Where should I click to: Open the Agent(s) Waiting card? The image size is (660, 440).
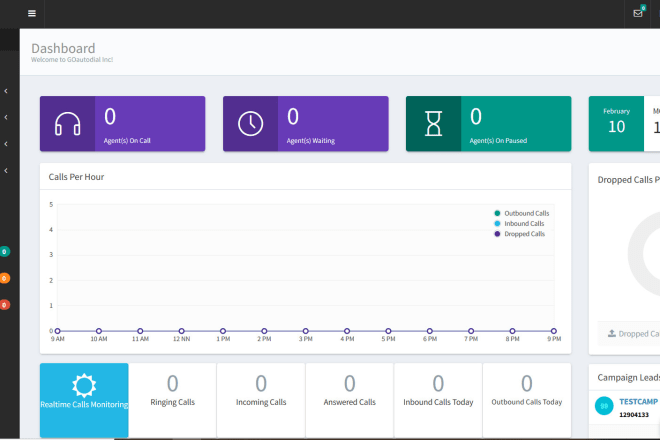(x=306, y=124)
